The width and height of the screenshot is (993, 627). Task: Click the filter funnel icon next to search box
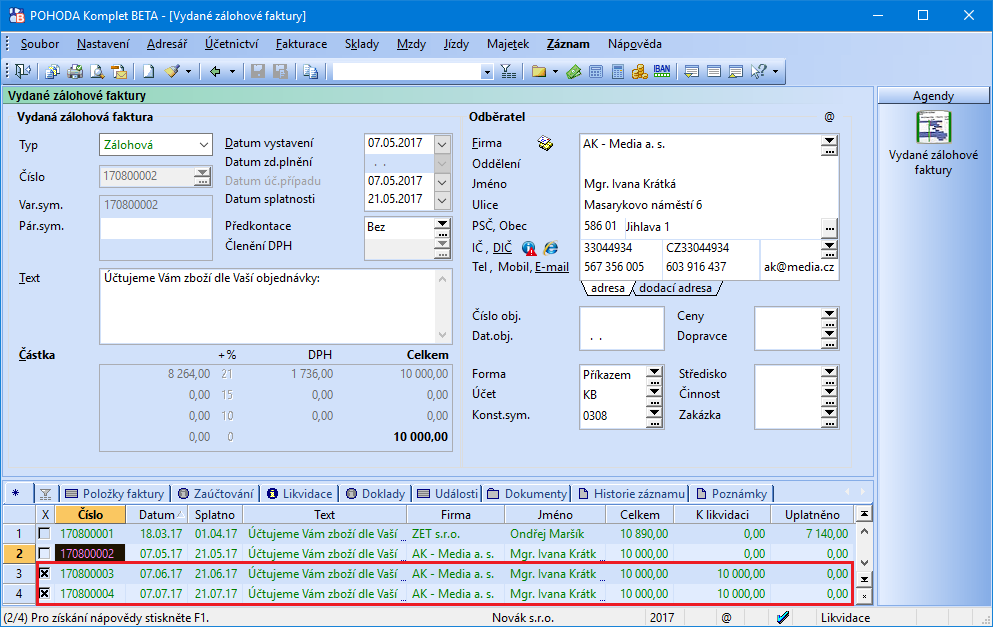508,72
